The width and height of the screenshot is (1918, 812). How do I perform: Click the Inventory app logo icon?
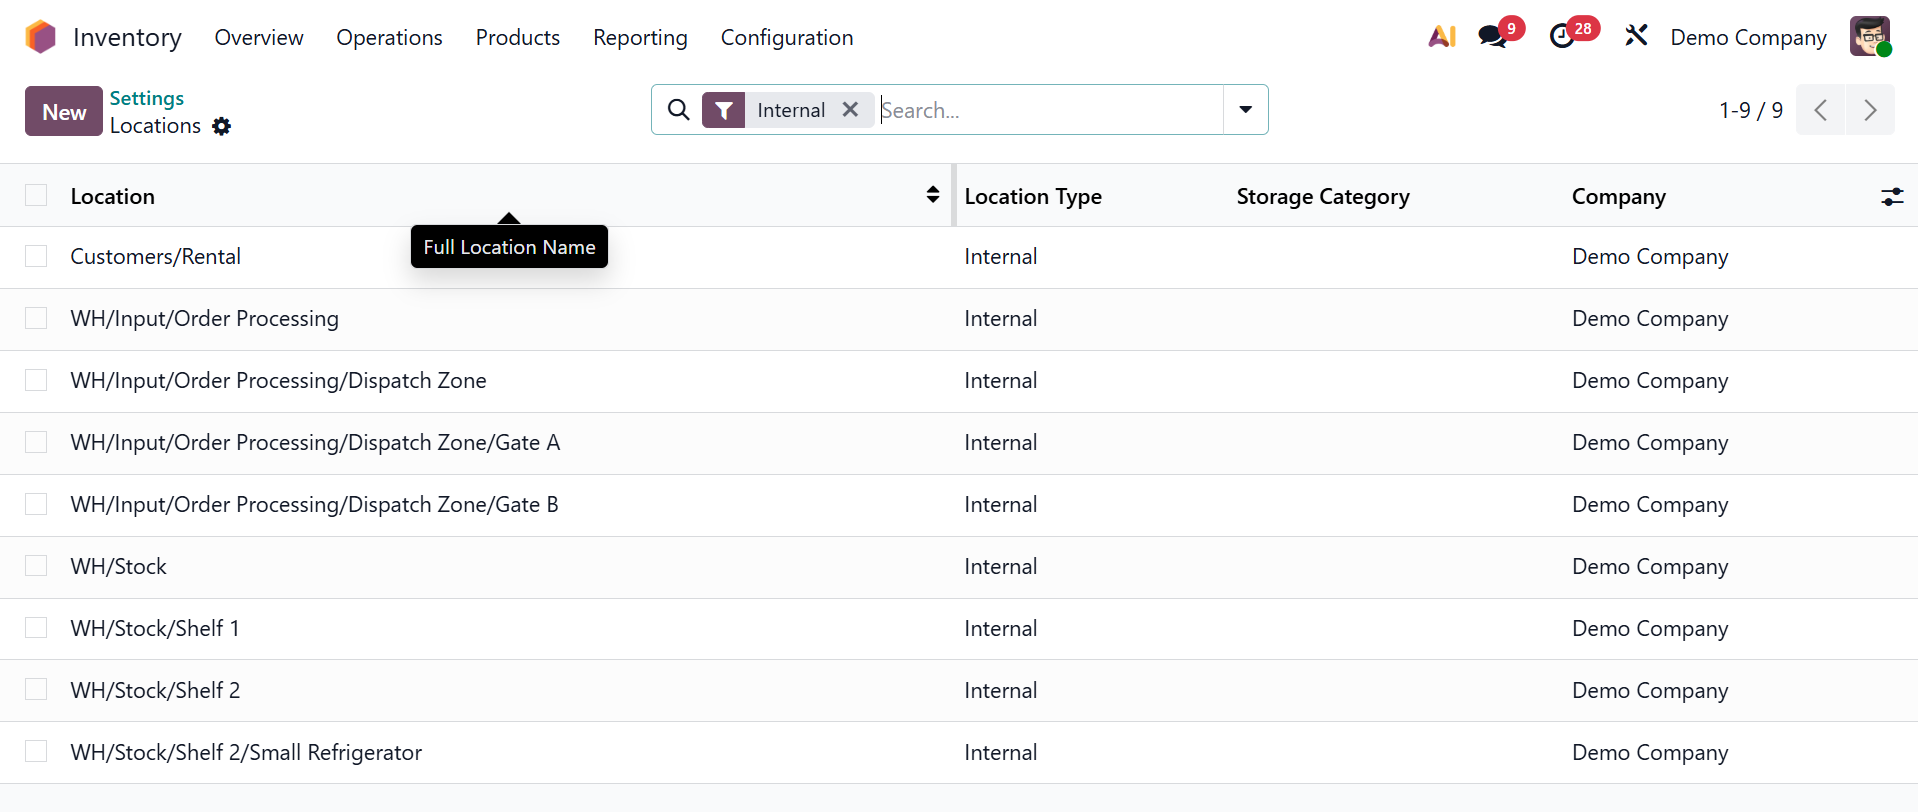click(x=41, y=37)
